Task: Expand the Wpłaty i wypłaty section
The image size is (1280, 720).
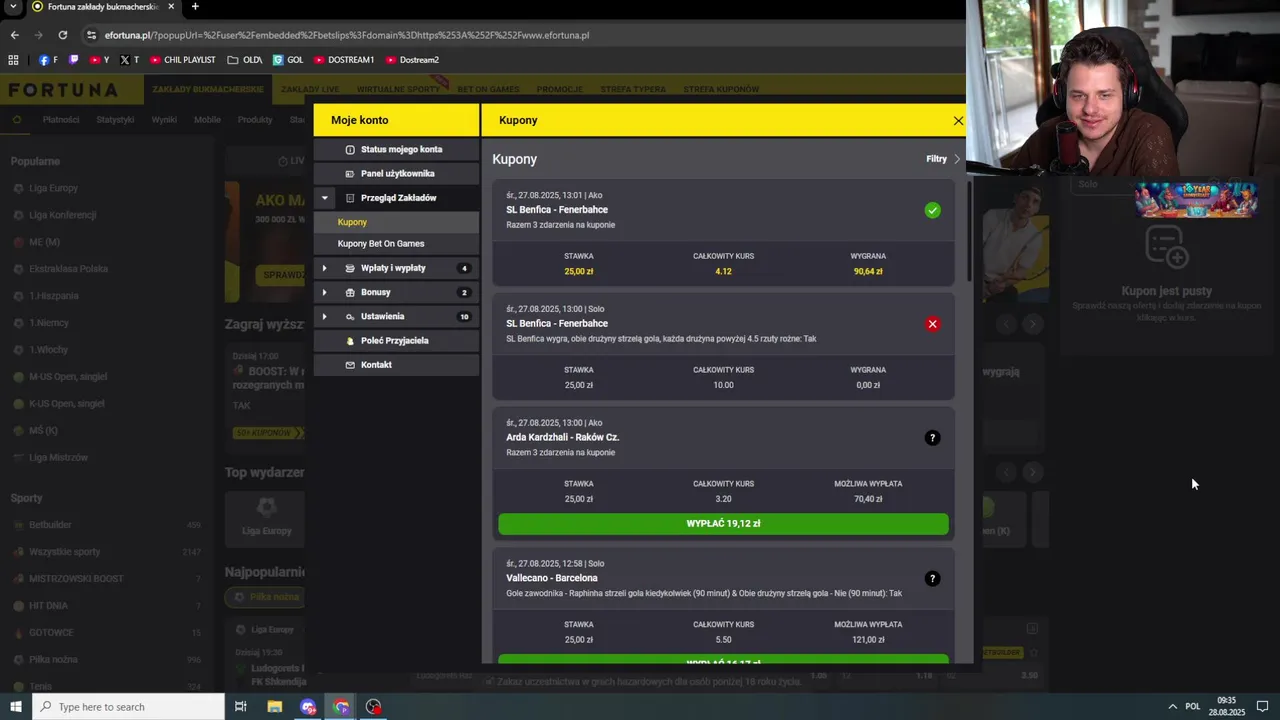Action: click(x=324, y=268)
